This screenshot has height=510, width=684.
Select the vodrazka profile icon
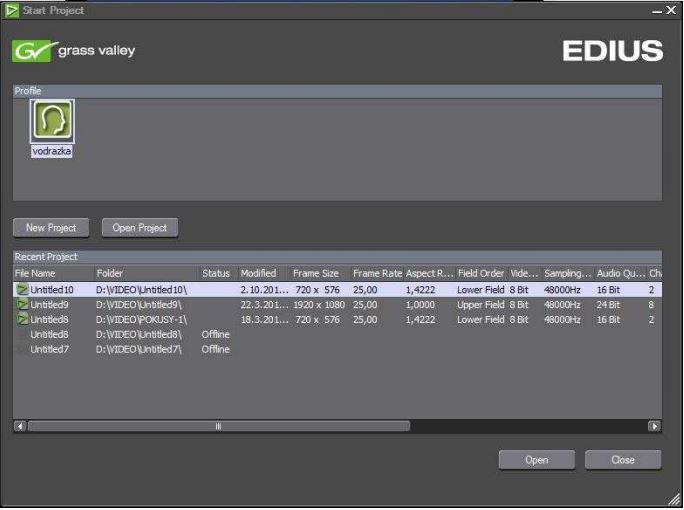[52, 121]
